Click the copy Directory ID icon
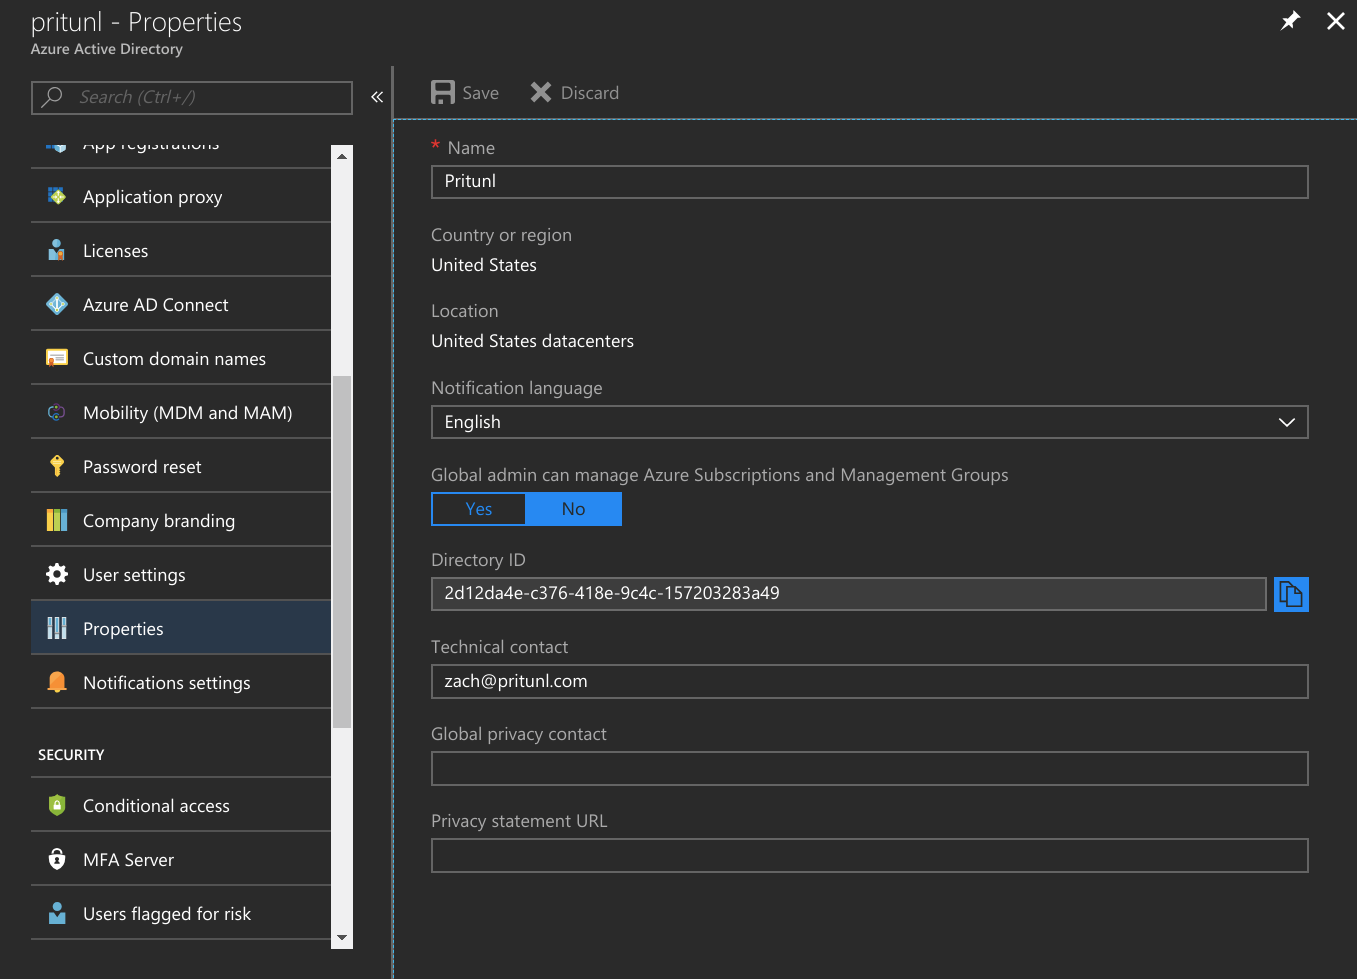Viewport: 1357px width, 979px height. click(1290, 594)
